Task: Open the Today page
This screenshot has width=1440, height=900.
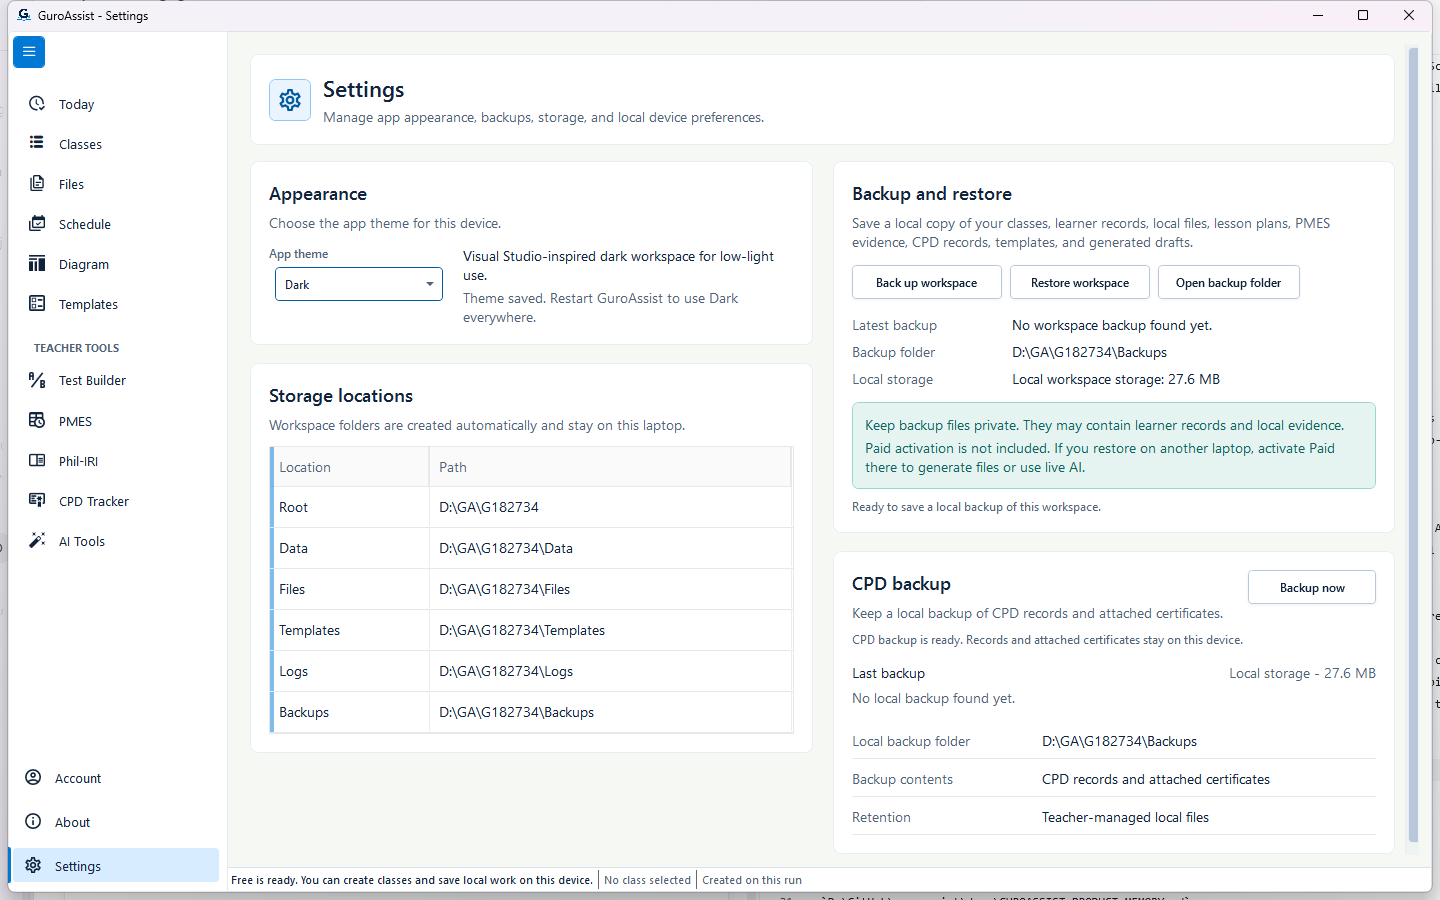Action: tap(115, 104)
